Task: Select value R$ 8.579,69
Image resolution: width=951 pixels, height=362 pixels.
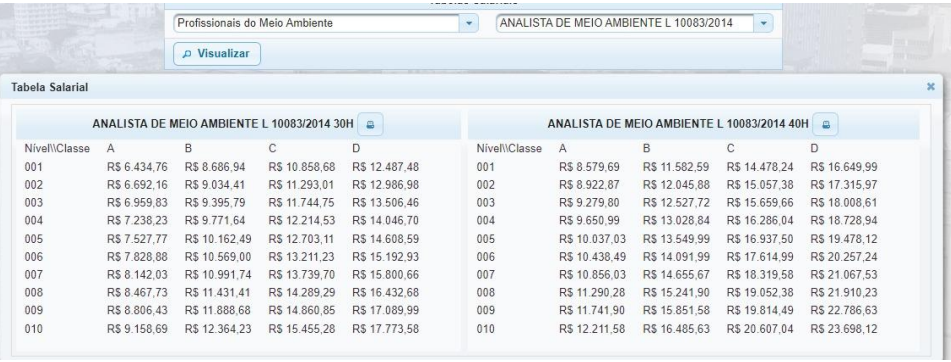Action: [x=590, y=167]
